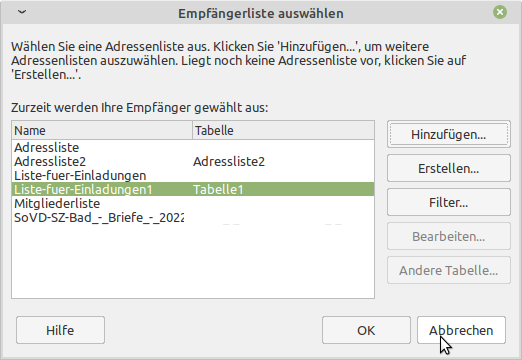Select the Adressliste2 row
Viewport: 522px width, 360px height.
pyautogui.click(x=193, y=161)
